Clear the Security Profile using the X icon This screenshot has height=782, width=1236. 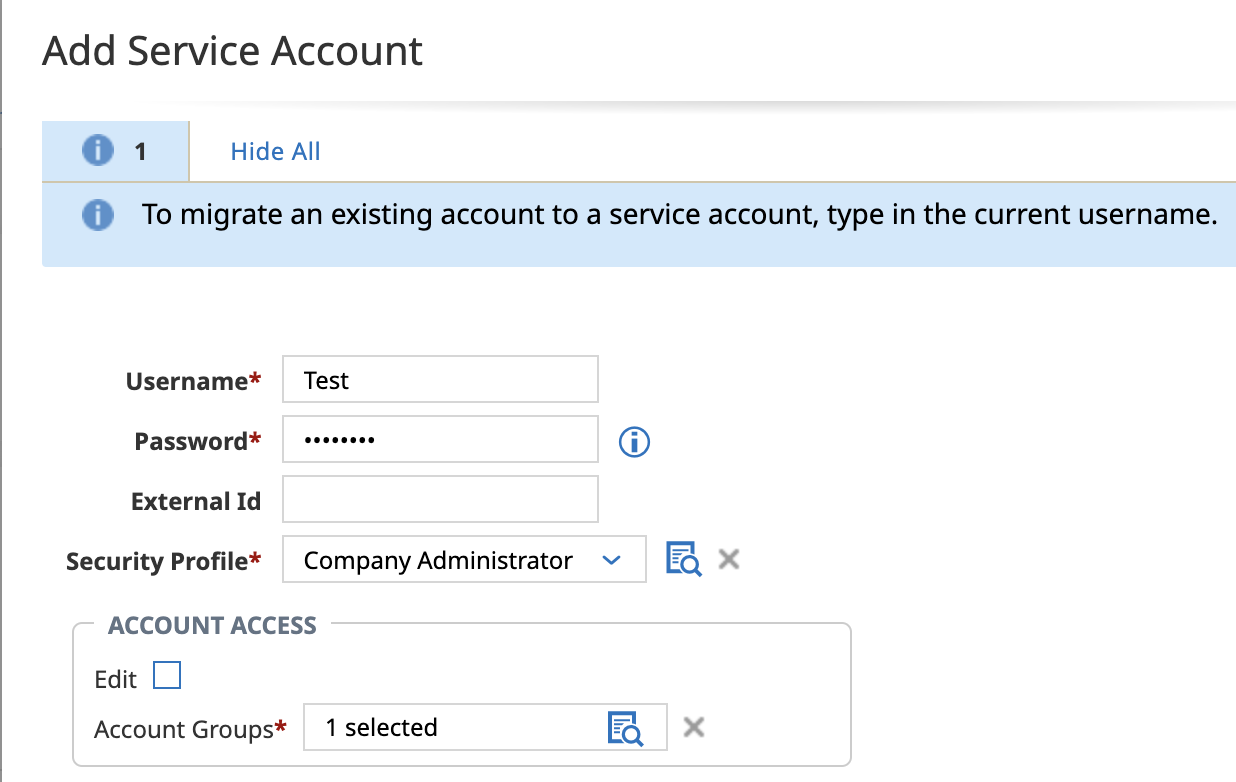click(728, 559)
